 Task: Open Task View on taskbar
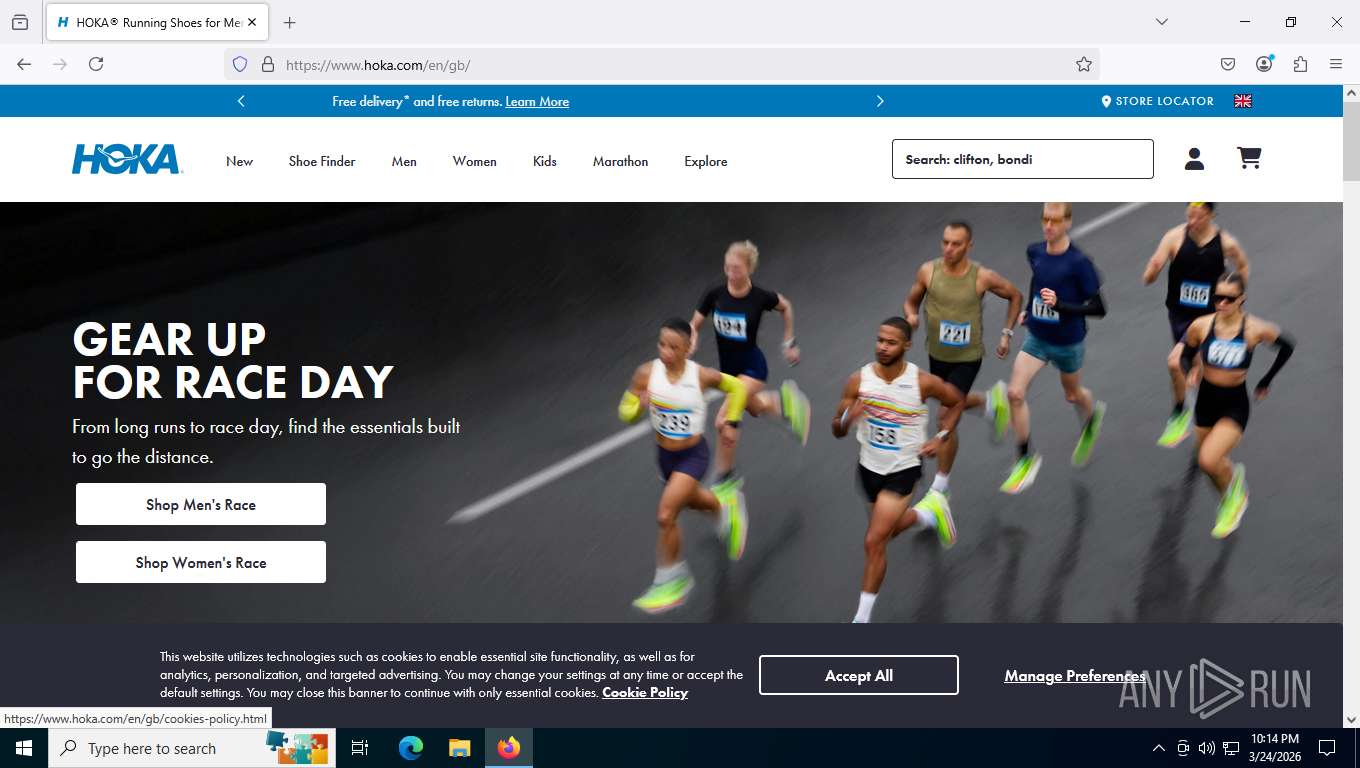pyautogui.click(x=360, y=748)
